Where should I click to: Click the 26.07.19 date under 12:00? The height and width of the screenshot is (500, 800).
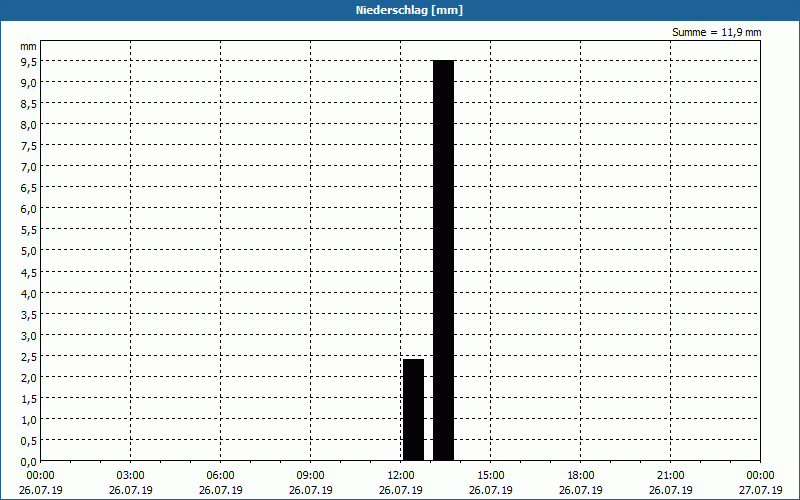(401, 490)
